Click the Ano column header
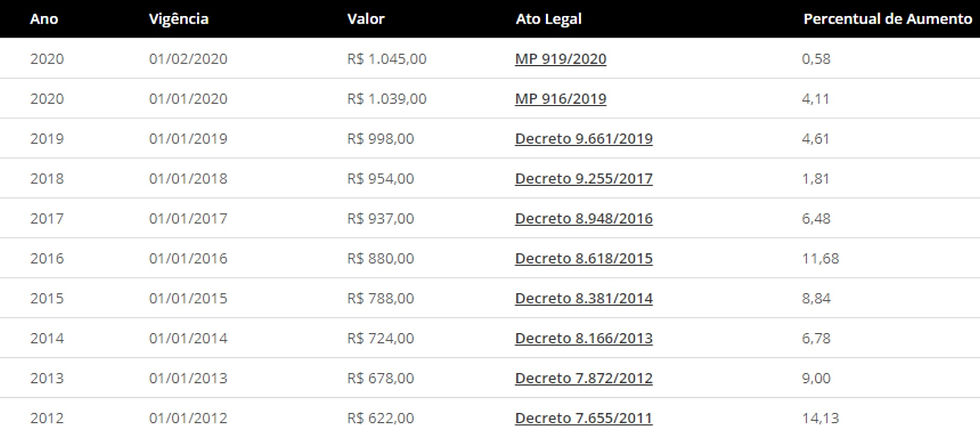Viewport: 980px width, 433px height. click(x=42, y=19)
